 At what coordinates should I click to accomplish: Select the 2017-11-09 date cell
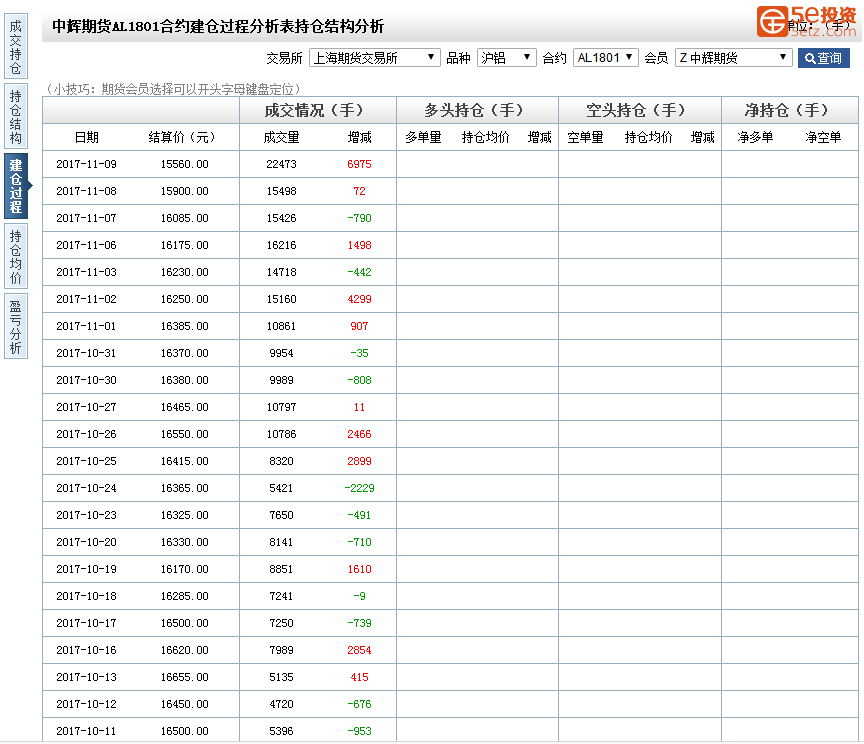(x=87, y=164)
